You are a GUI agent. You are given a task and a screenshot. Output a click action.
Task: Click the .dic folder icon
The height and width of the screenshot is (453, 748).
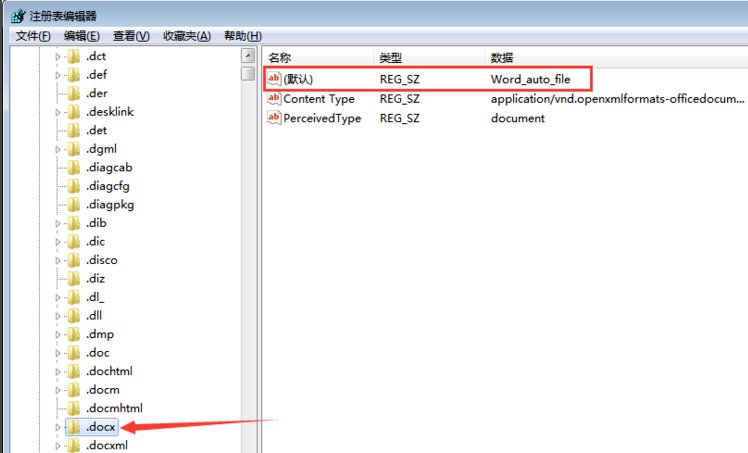[x=73, y=242]
